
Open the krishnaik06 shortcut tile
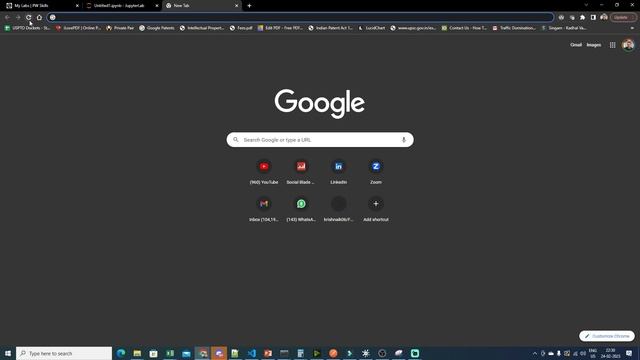[x=338, y=209]
